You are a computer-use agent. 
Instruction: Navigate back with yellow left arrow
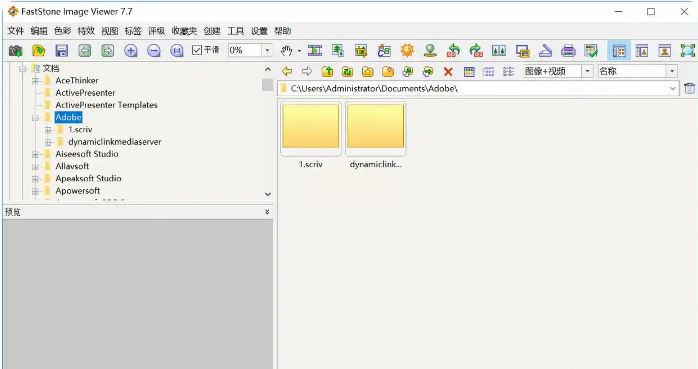click(287, 71)
